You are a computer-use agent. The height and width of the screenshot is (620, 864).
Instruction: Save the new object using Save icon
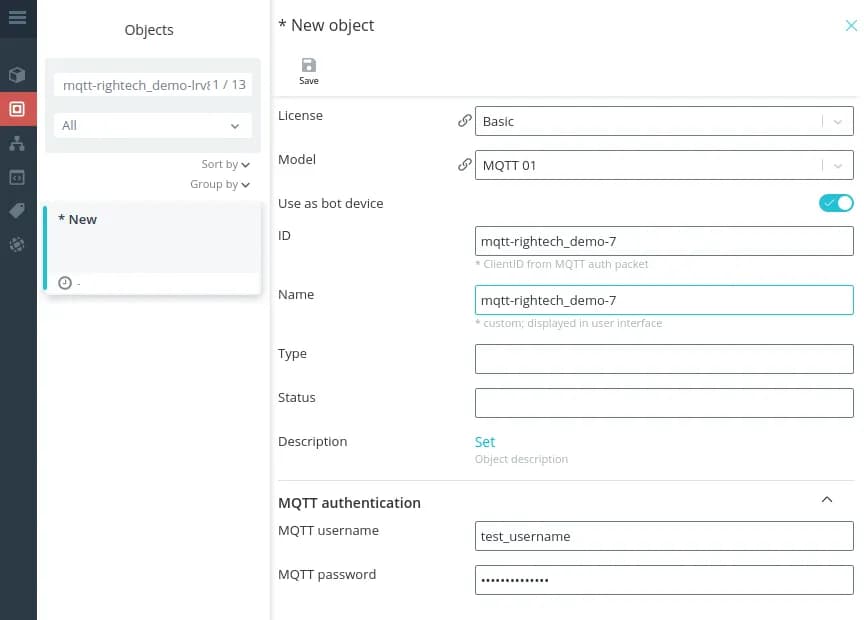point(308,67)
